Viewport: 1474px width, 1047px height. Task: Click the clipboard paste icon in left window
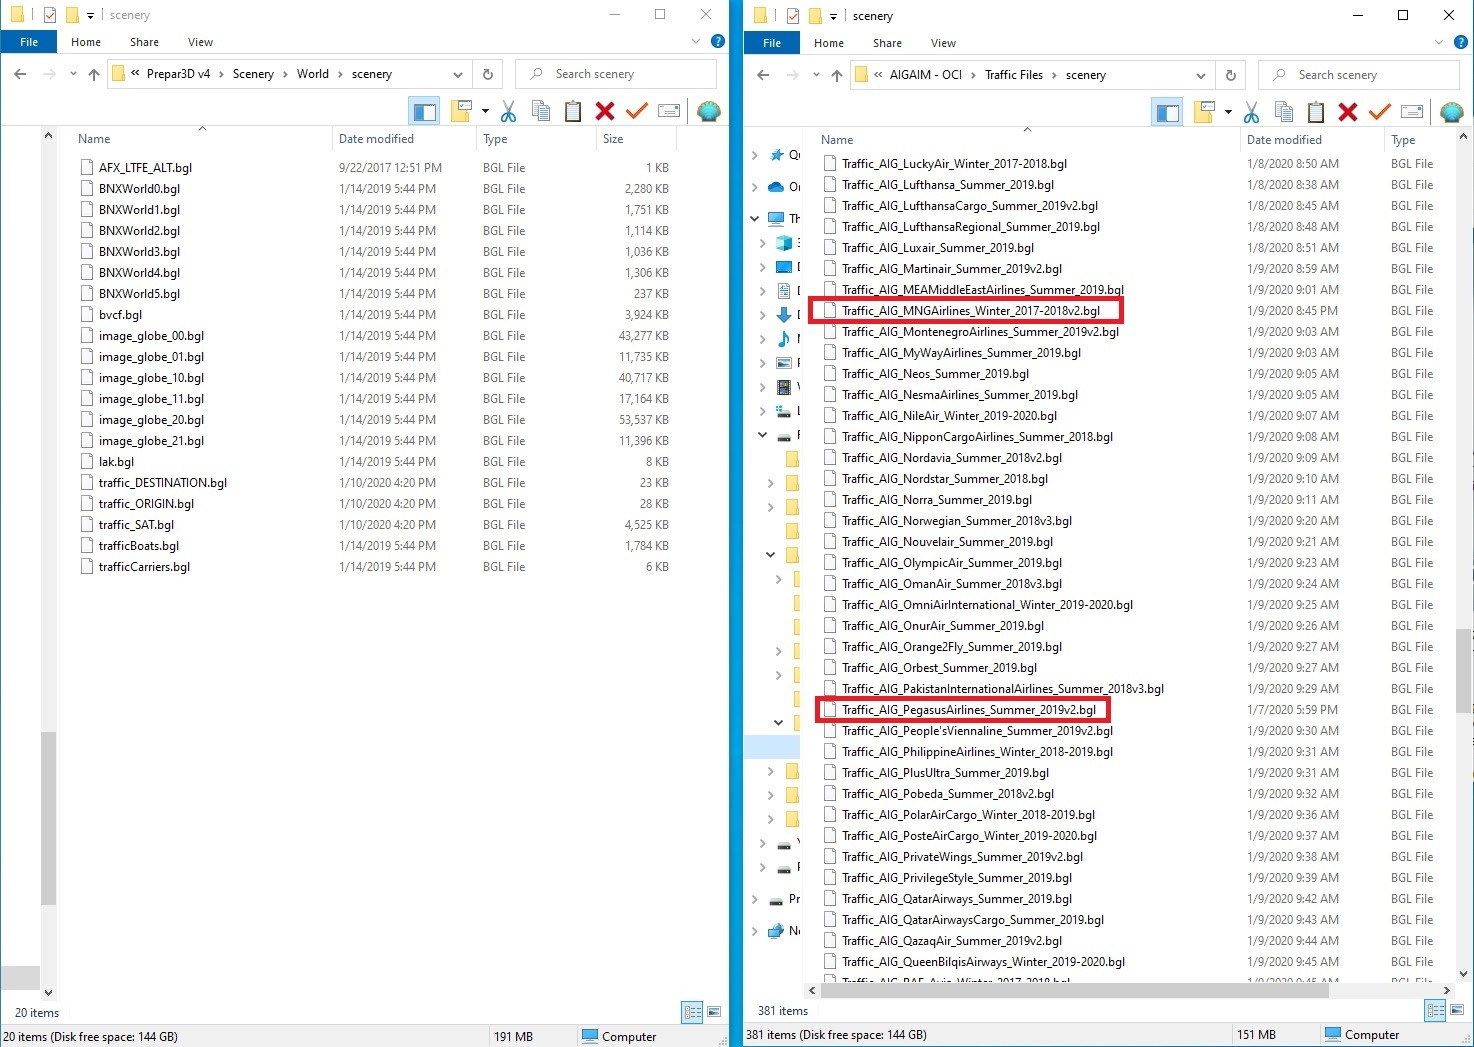tap(573, 111)
